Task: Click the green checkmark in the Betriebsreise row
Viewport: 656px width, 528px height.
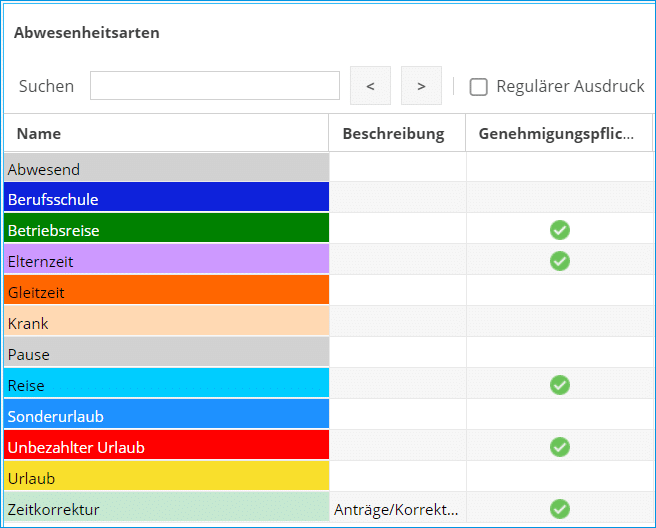Action: [560, 230]
